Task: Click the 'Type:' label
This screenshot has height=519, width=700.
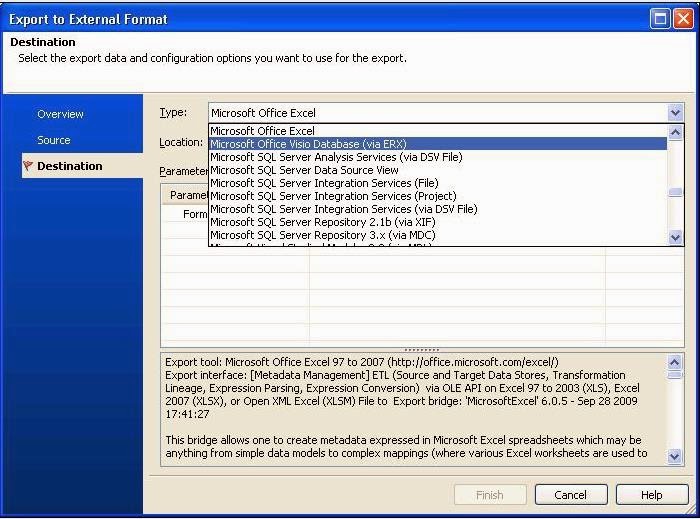Action: point(173,112)
